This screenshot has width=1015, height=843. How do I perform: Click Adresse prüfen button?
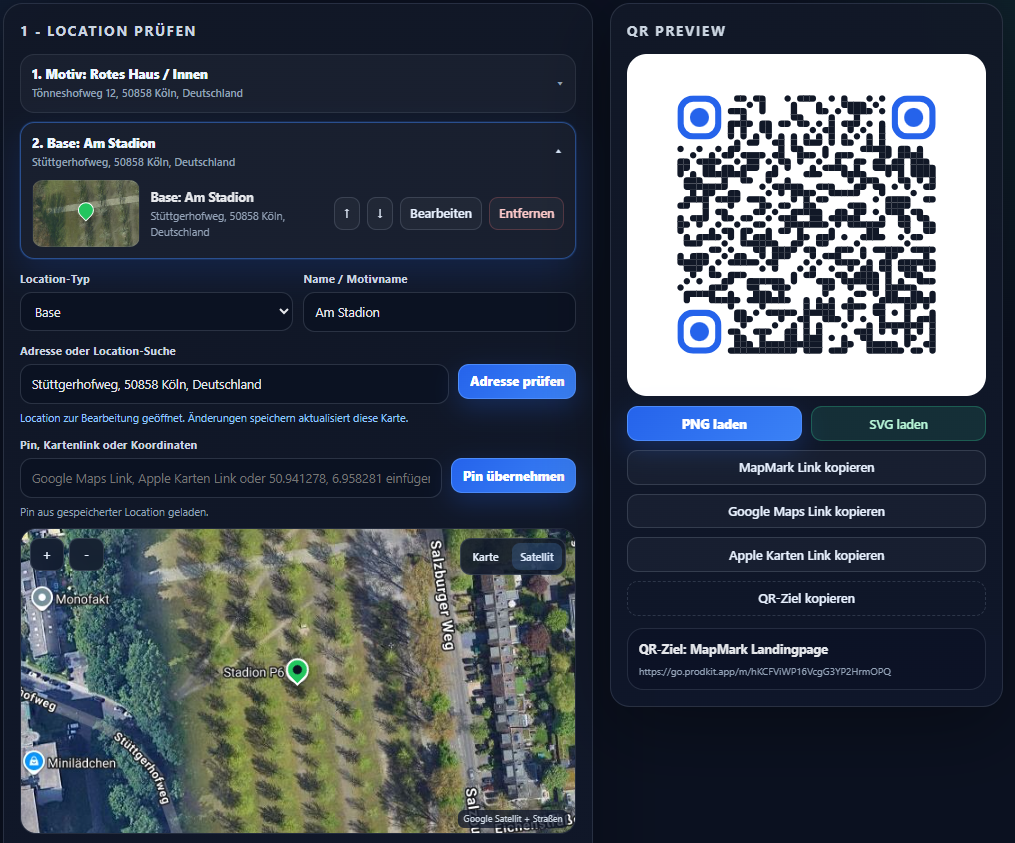pos(517,381)
